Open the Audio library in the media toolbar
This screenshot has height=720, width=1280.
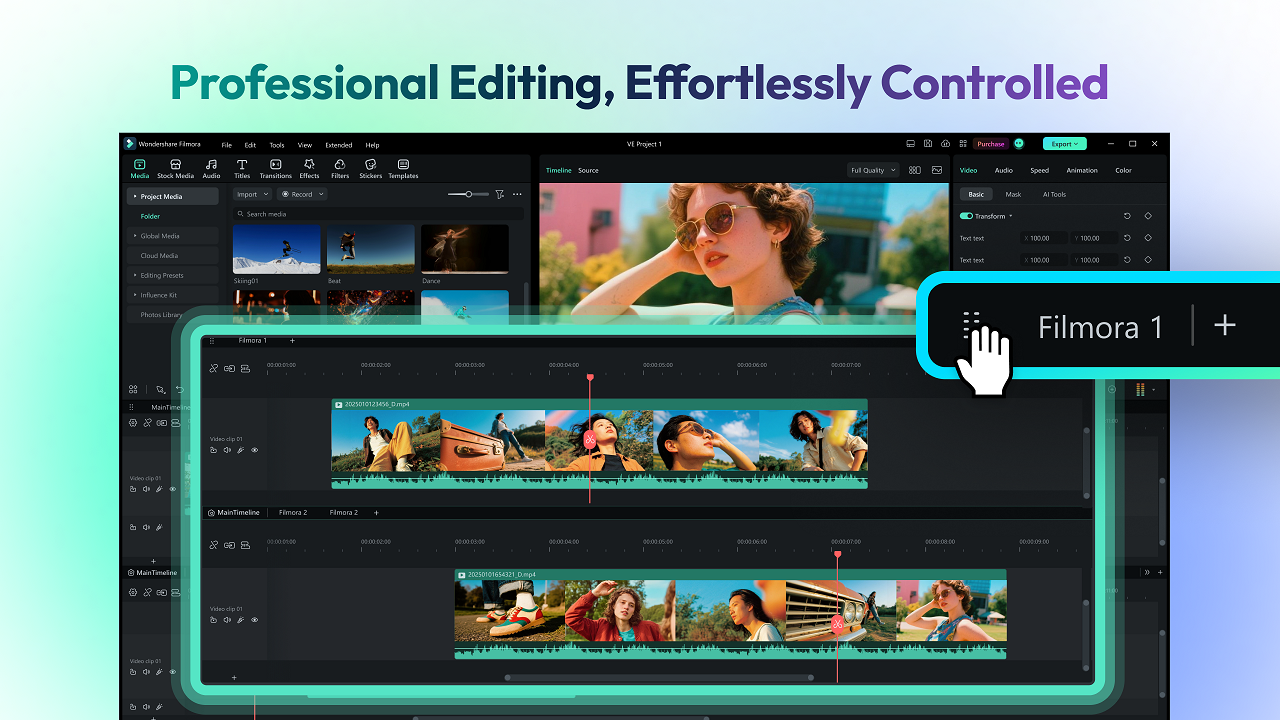[x=212, y=168]
